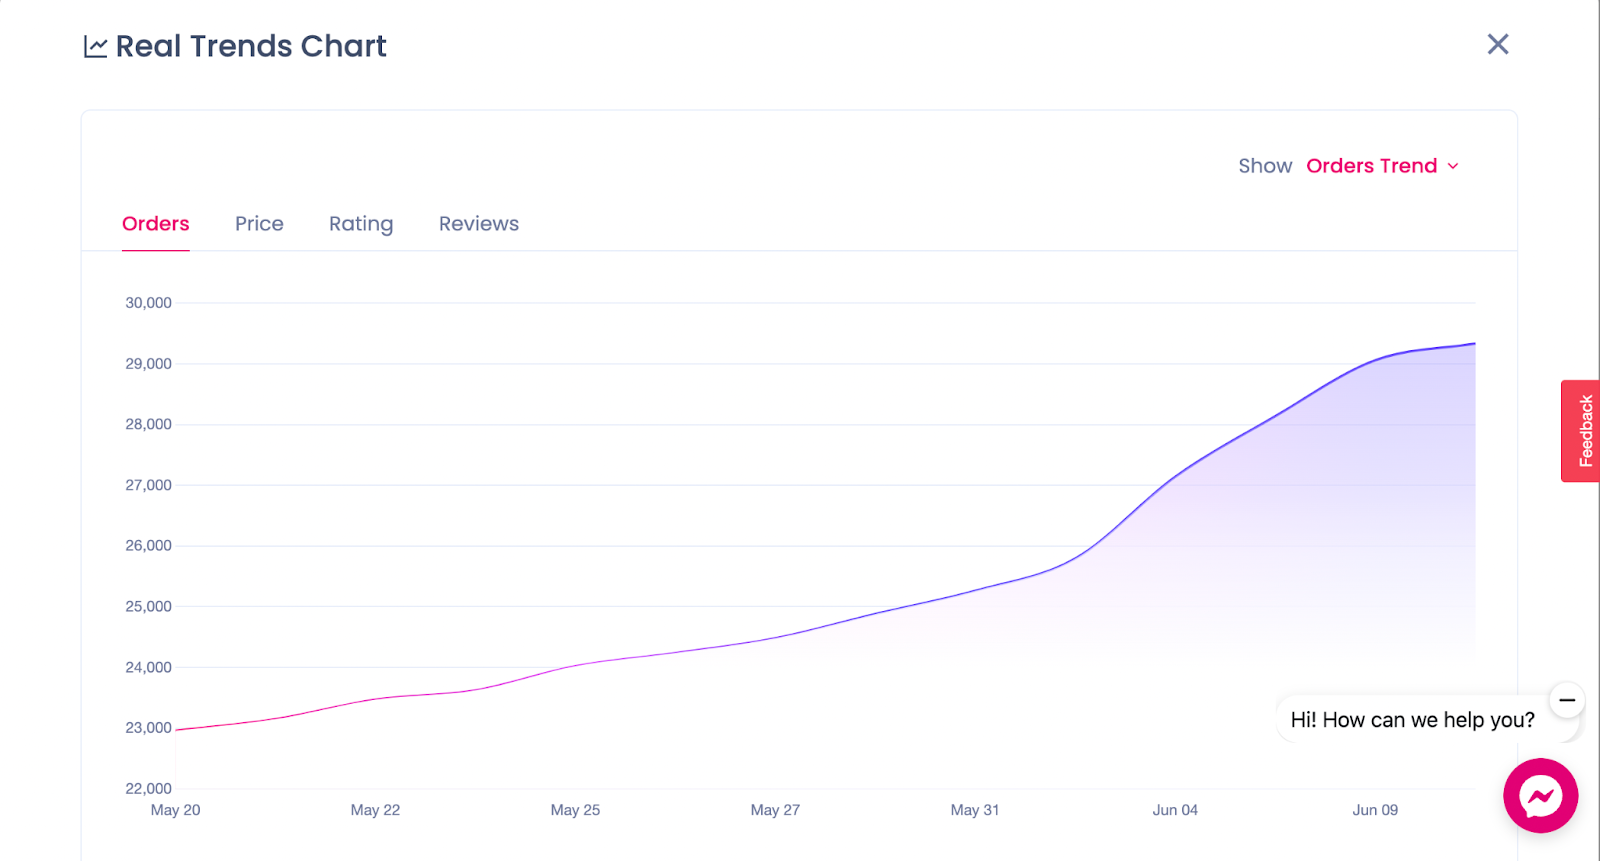Click the trend chart icon beside the title
This screenshot has height=861, width=1600.
point(95,47)
